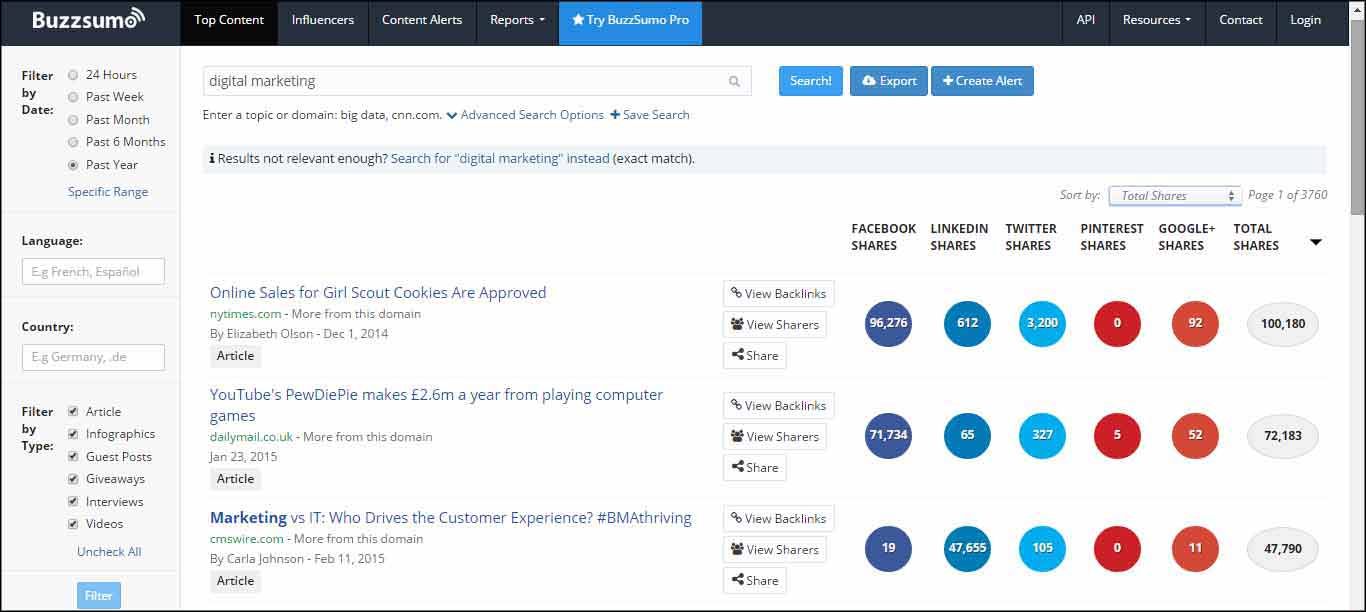Toggle the Videos checkbox
The height and width of the screenshot is (612, 1366).
pyautogui.click(x=73, y=524)
